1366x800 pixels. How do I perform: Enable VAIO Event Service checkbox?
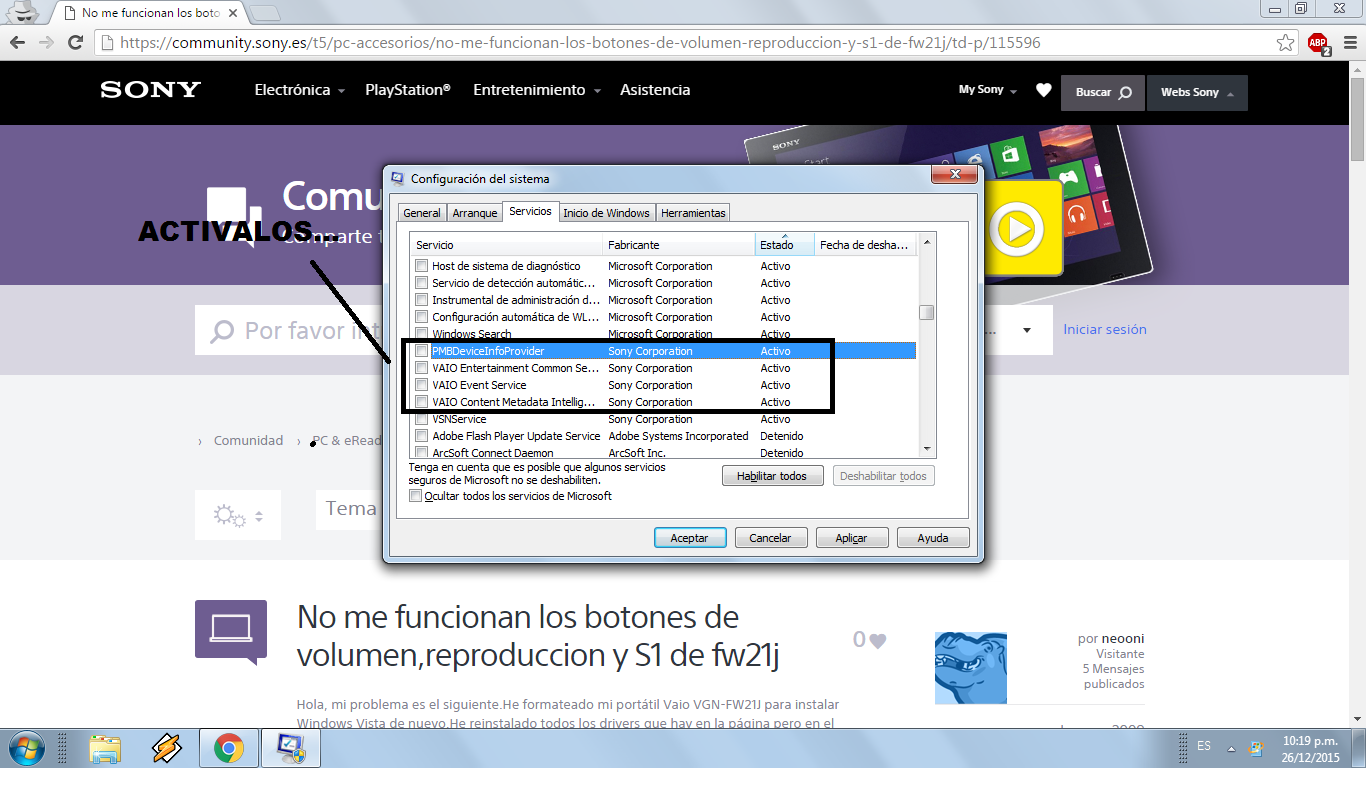click(422, 385)
